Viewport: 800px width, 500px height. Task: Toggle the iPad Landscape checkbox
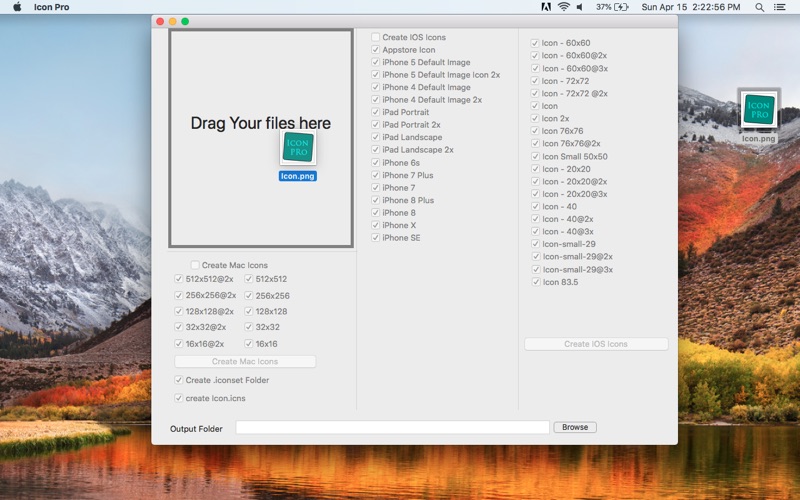(x=376, y=137)
